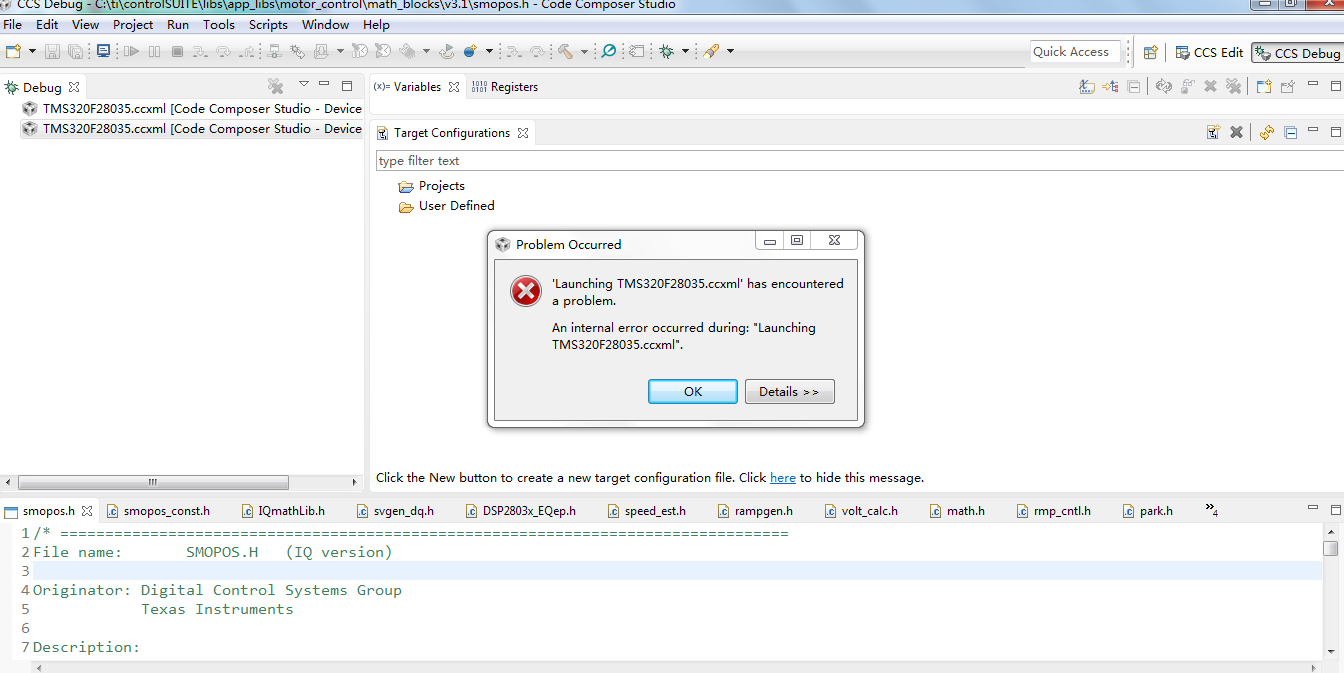Click the Details >> button

pos(789,391)
